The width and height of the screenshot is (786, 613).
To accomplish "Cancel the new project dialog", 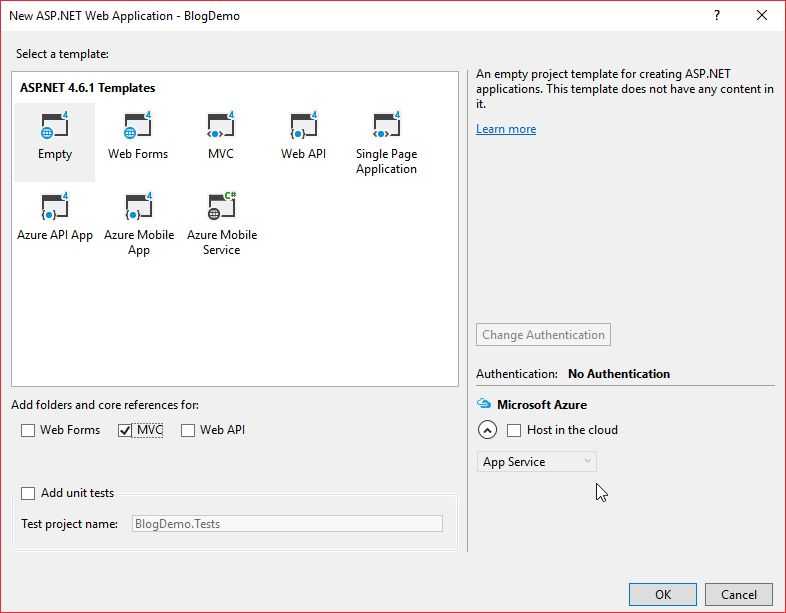I will 738,594.
